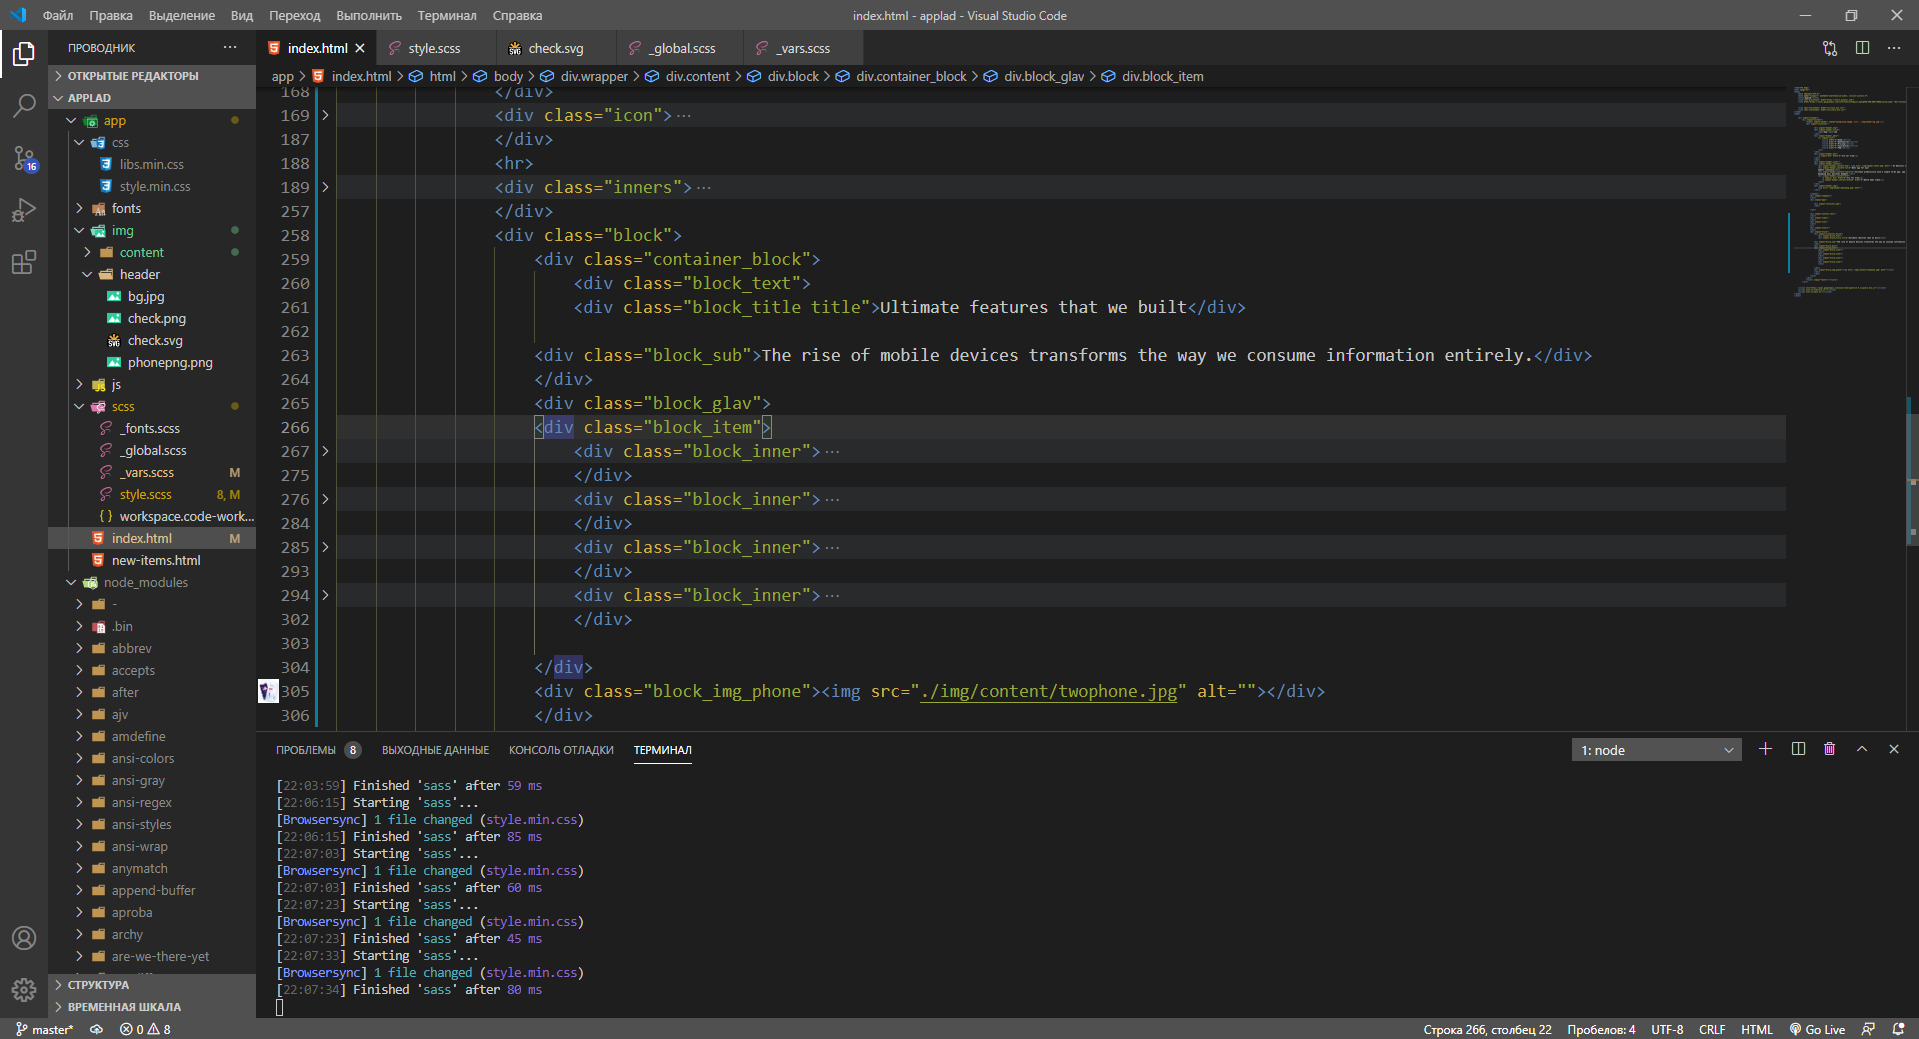The width and height of the screenshot is (1919, 1039).
Task: Switch to the style.scss tab
Action: (434, 48)
